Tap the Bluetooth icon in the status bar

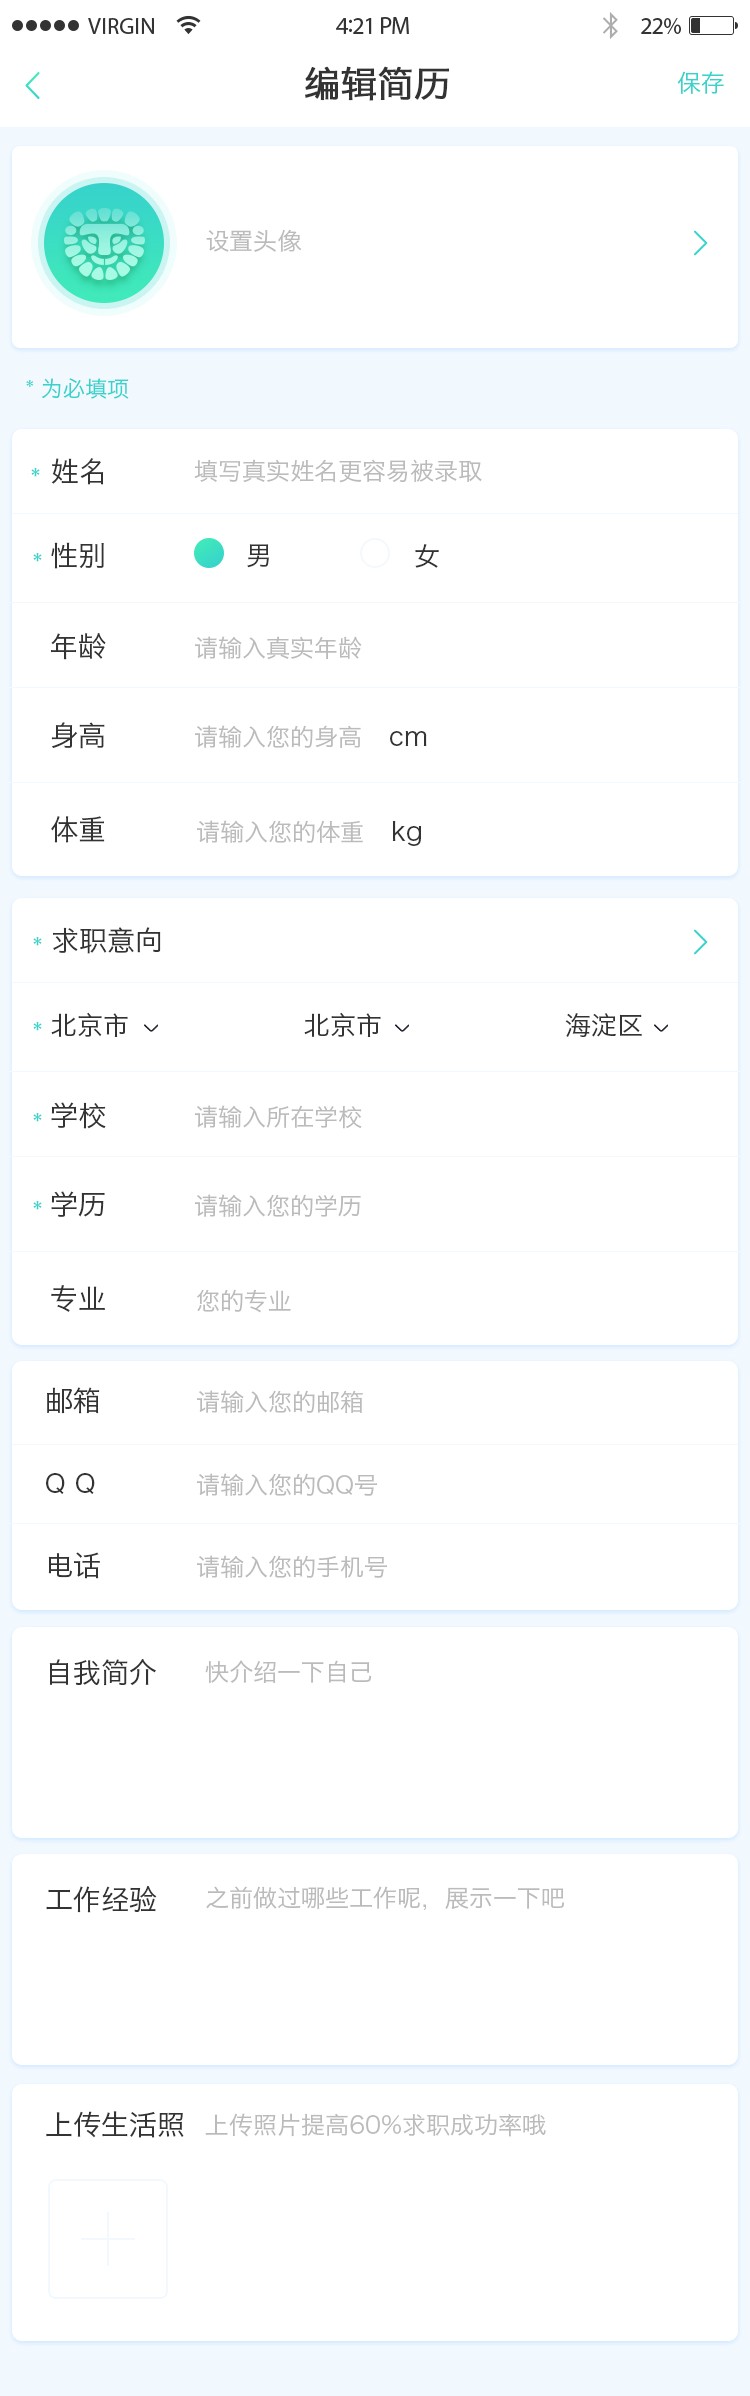(x=610, y=25)
